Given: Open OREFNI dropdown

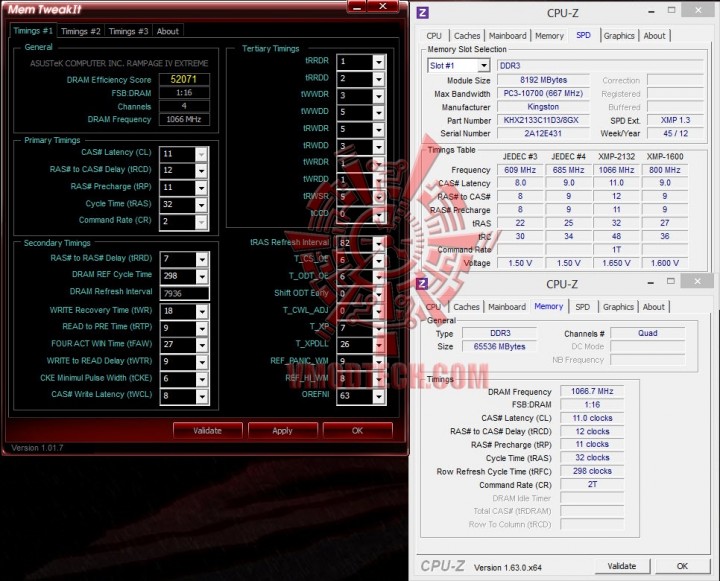Looking at the screenshot, I should coord(379,396).
